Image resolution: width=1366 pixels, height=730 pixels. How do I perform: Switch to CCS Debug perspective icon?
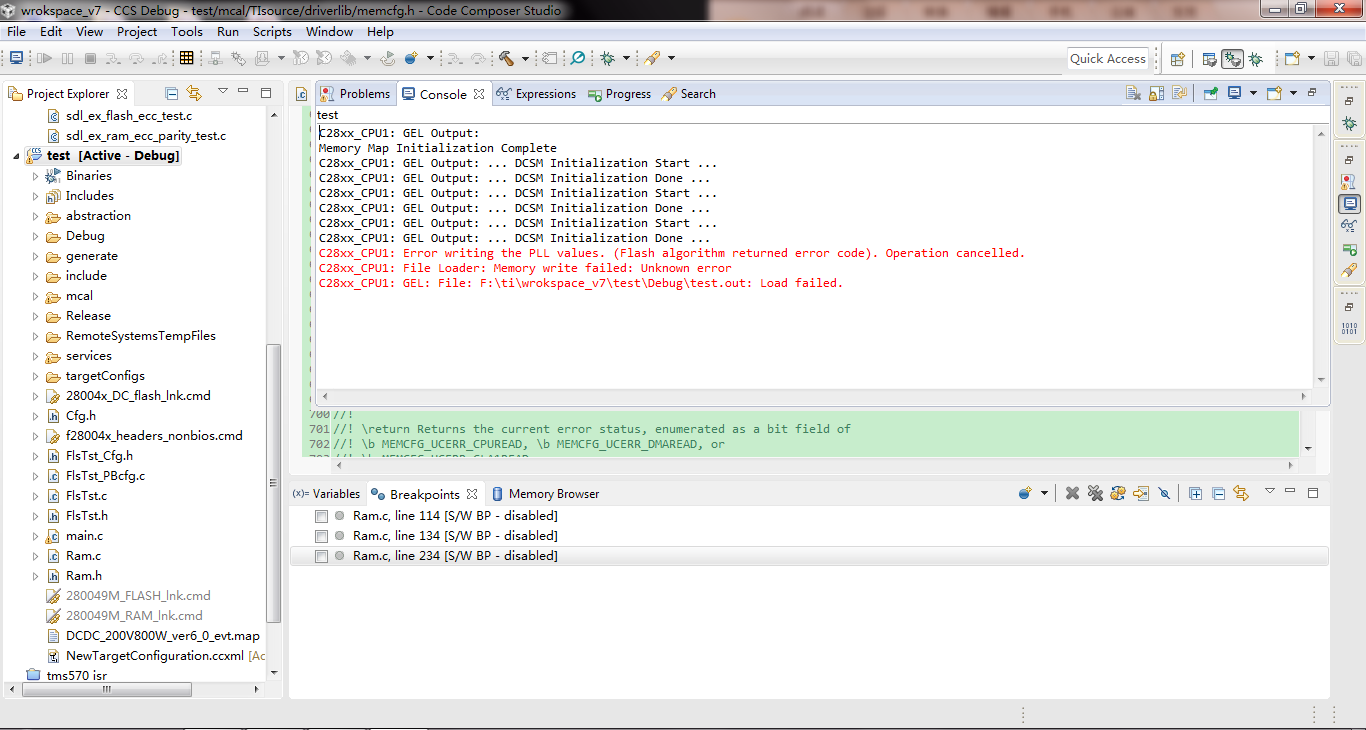[x=1232, y=59]
